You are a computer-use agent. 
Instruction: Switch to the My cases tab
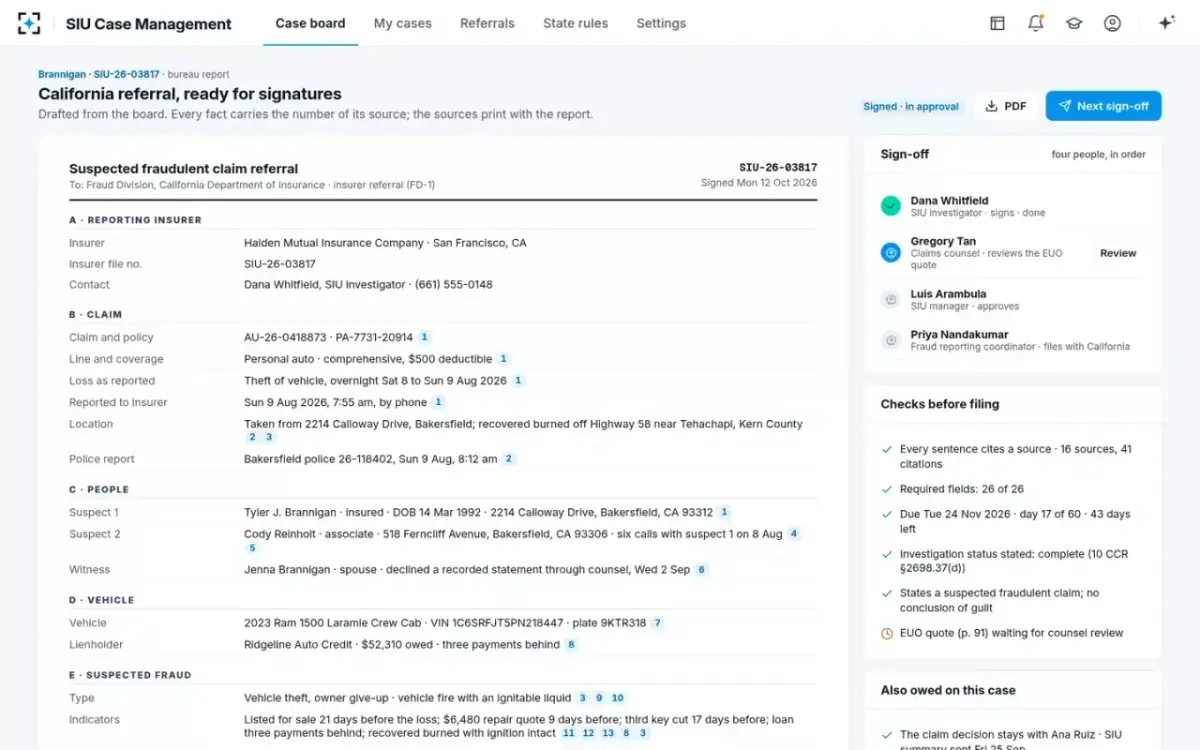[403, 23]
